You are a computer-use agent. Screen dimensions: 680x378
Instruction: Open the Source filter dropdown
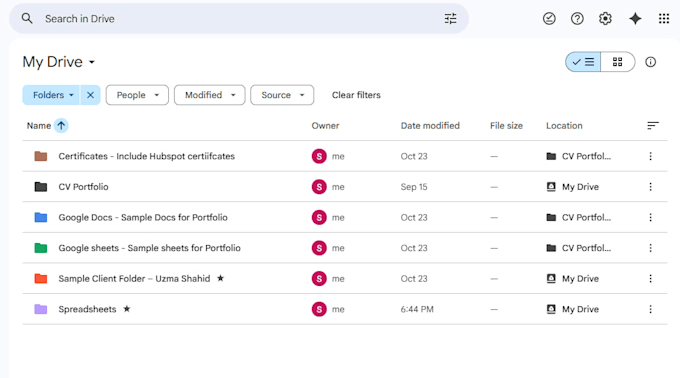[282, 95]
